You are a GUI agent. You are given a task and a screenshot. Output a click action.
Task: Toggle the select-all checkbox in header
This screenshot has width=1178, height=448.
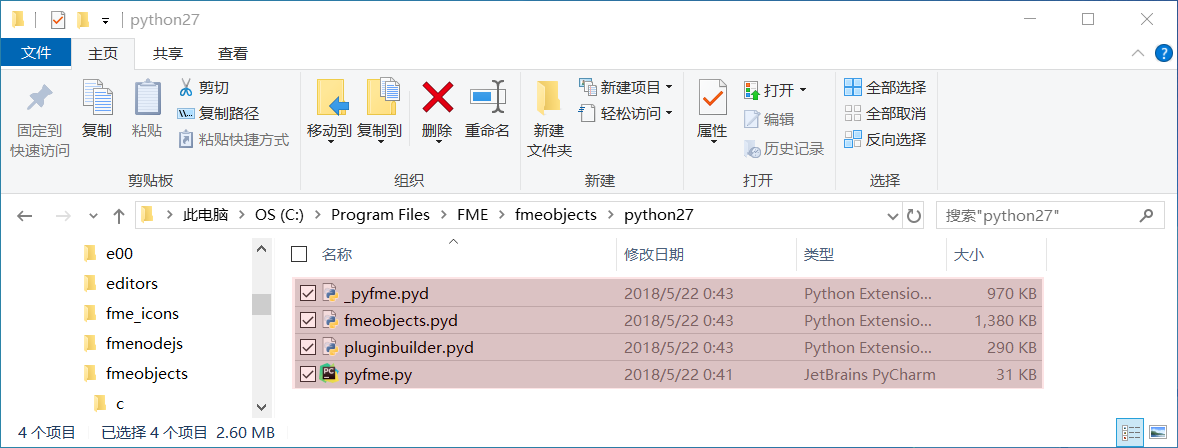click(x=299, y=255)
